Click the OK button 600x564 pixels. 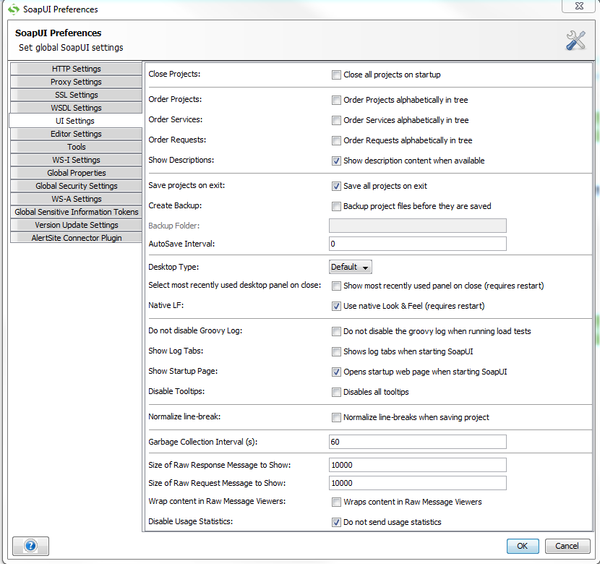[523, 546]
